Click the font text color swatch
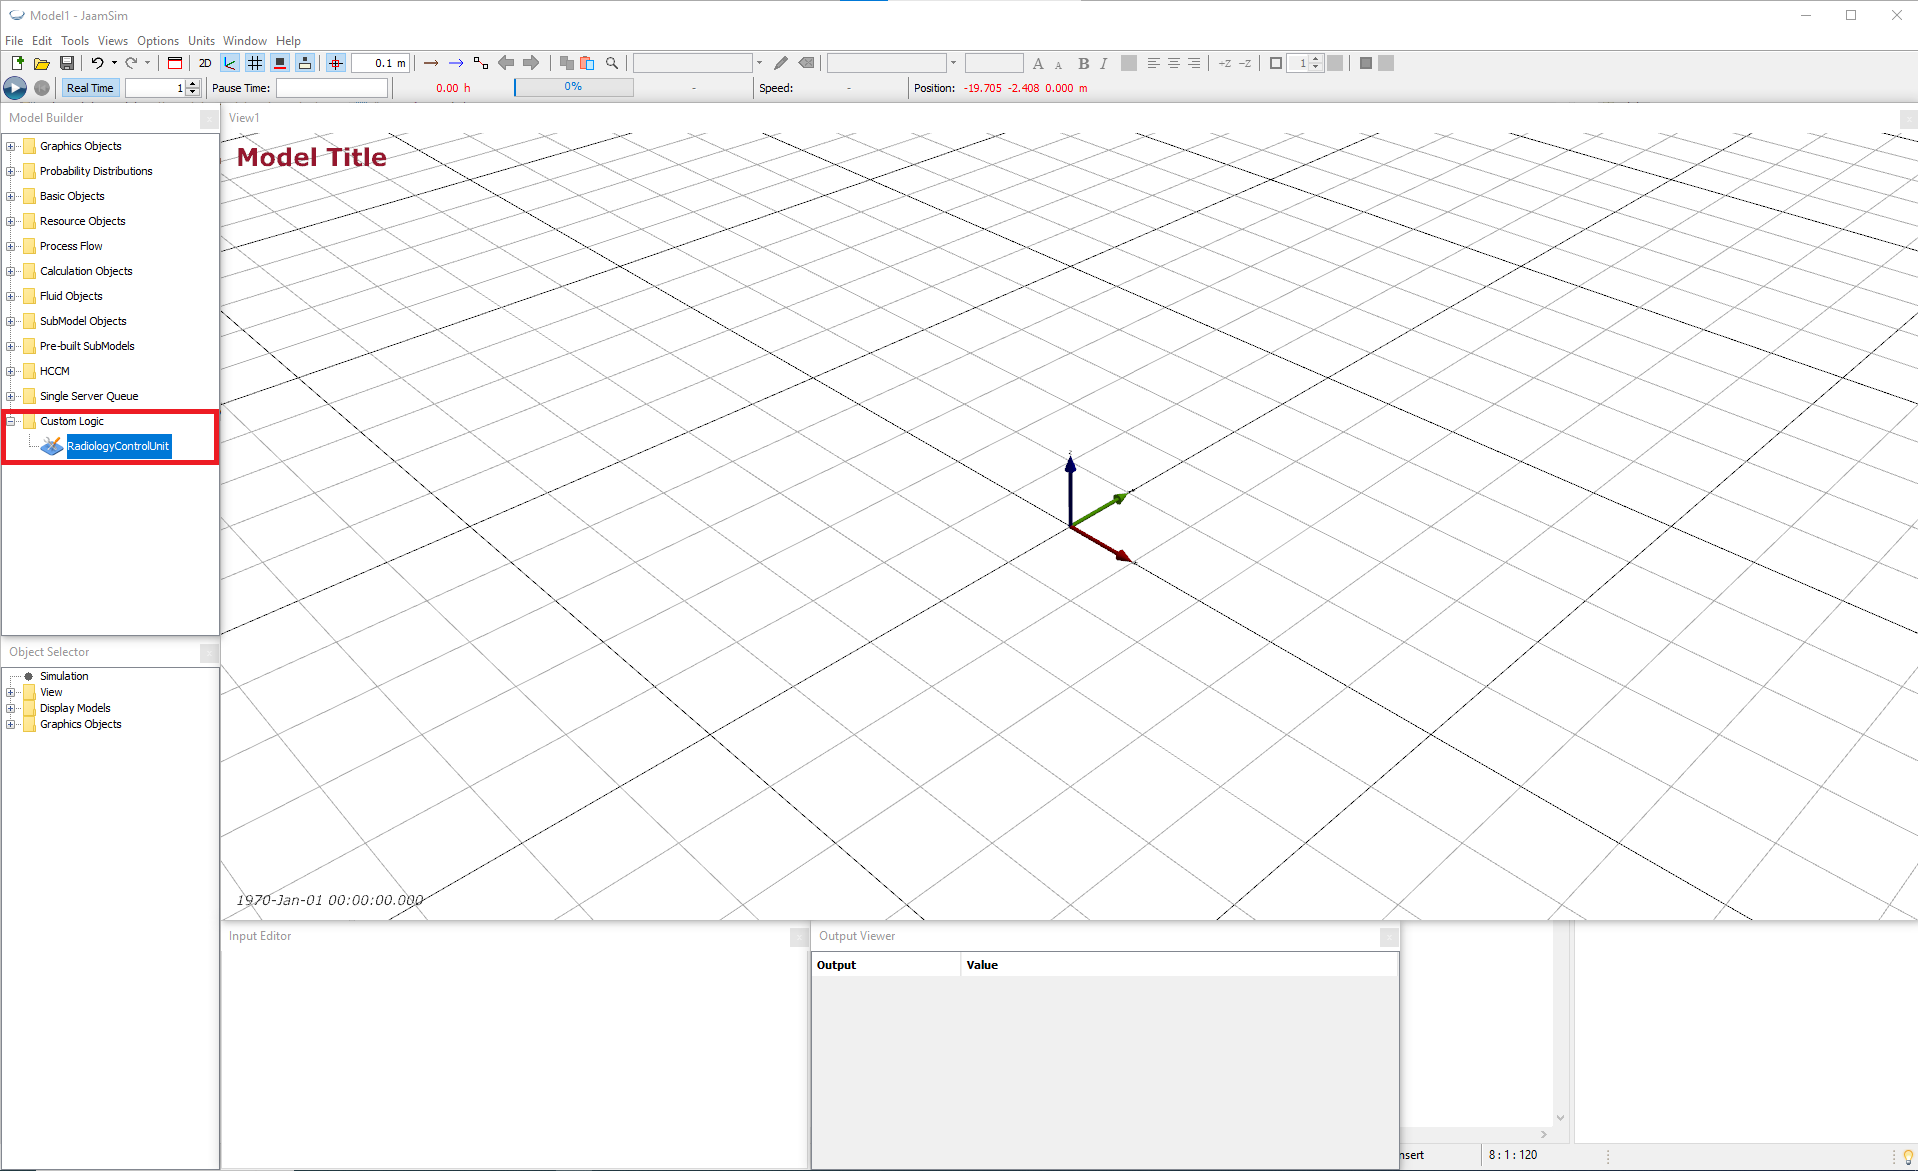The image size is (1918, 1171). (1129, 63)
